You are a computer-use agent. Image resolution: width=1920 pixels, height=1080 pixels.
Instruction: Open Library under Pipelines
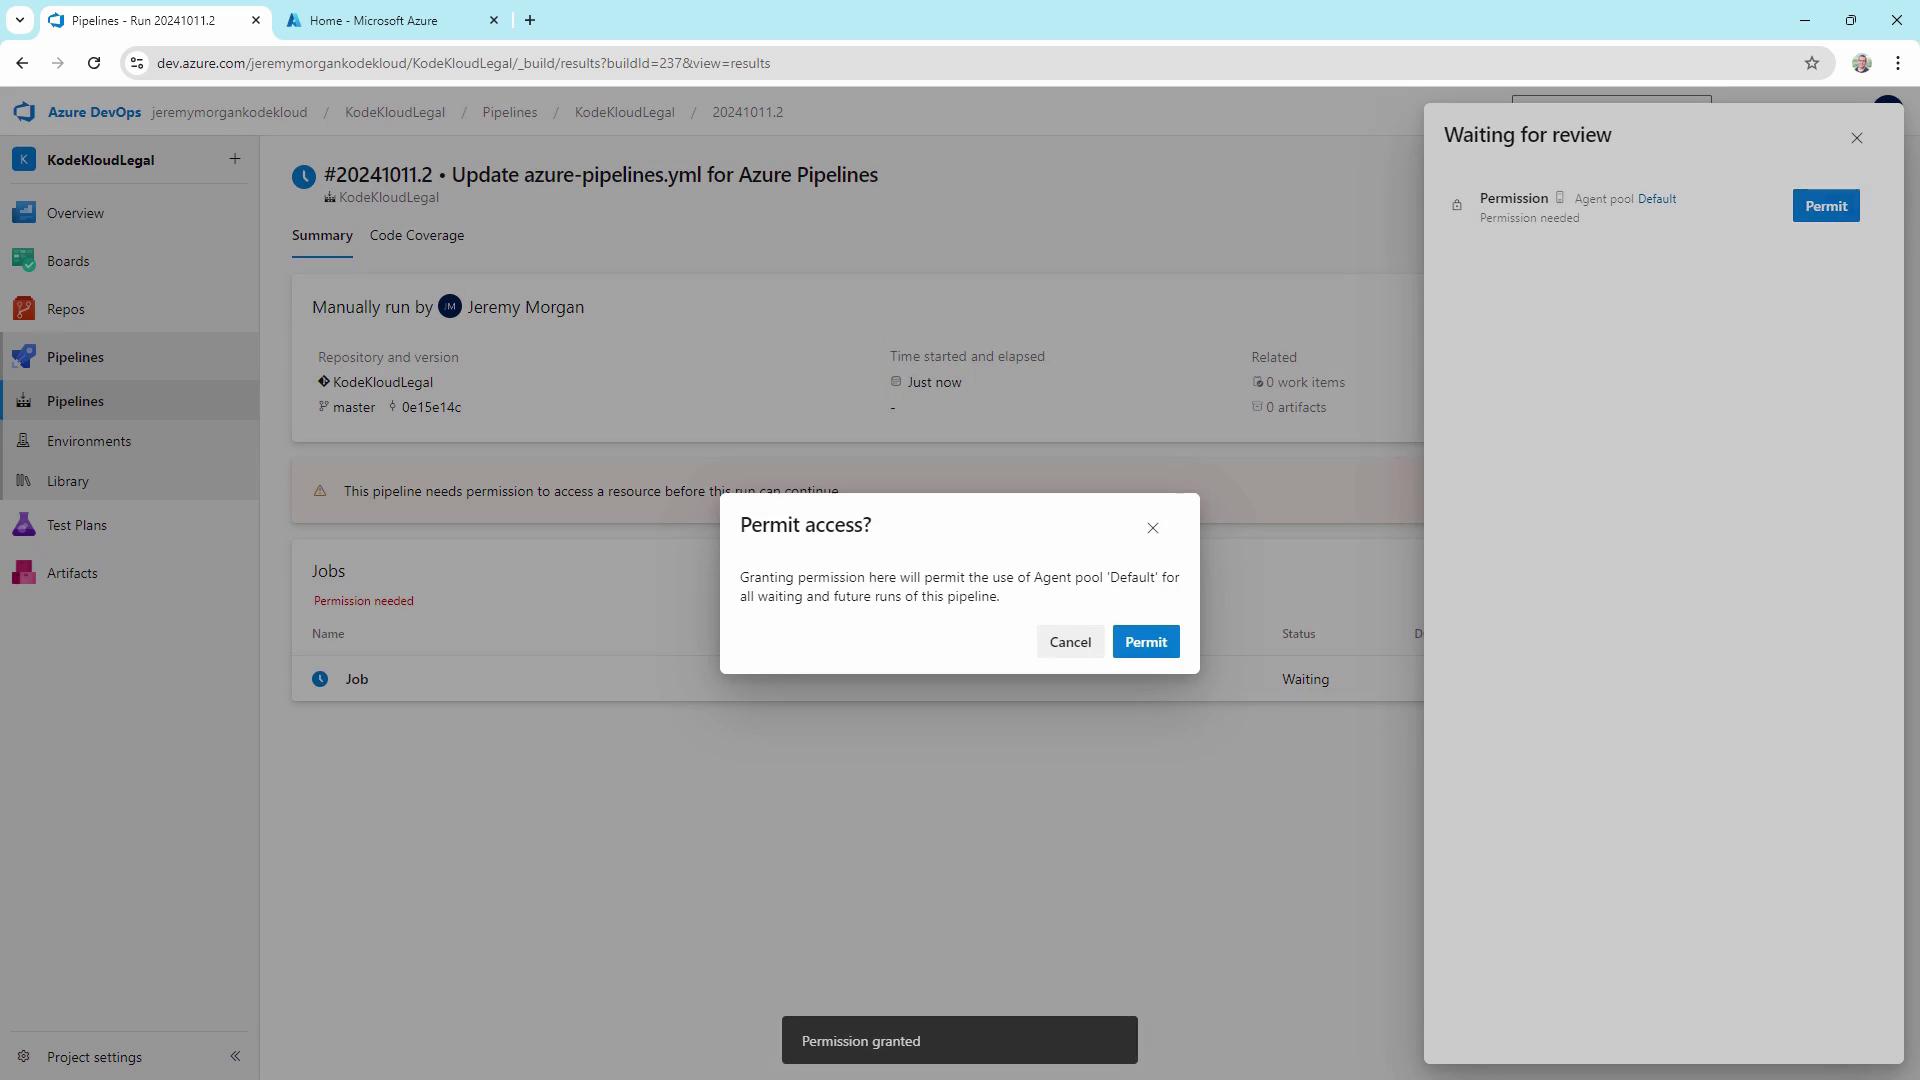68,481
